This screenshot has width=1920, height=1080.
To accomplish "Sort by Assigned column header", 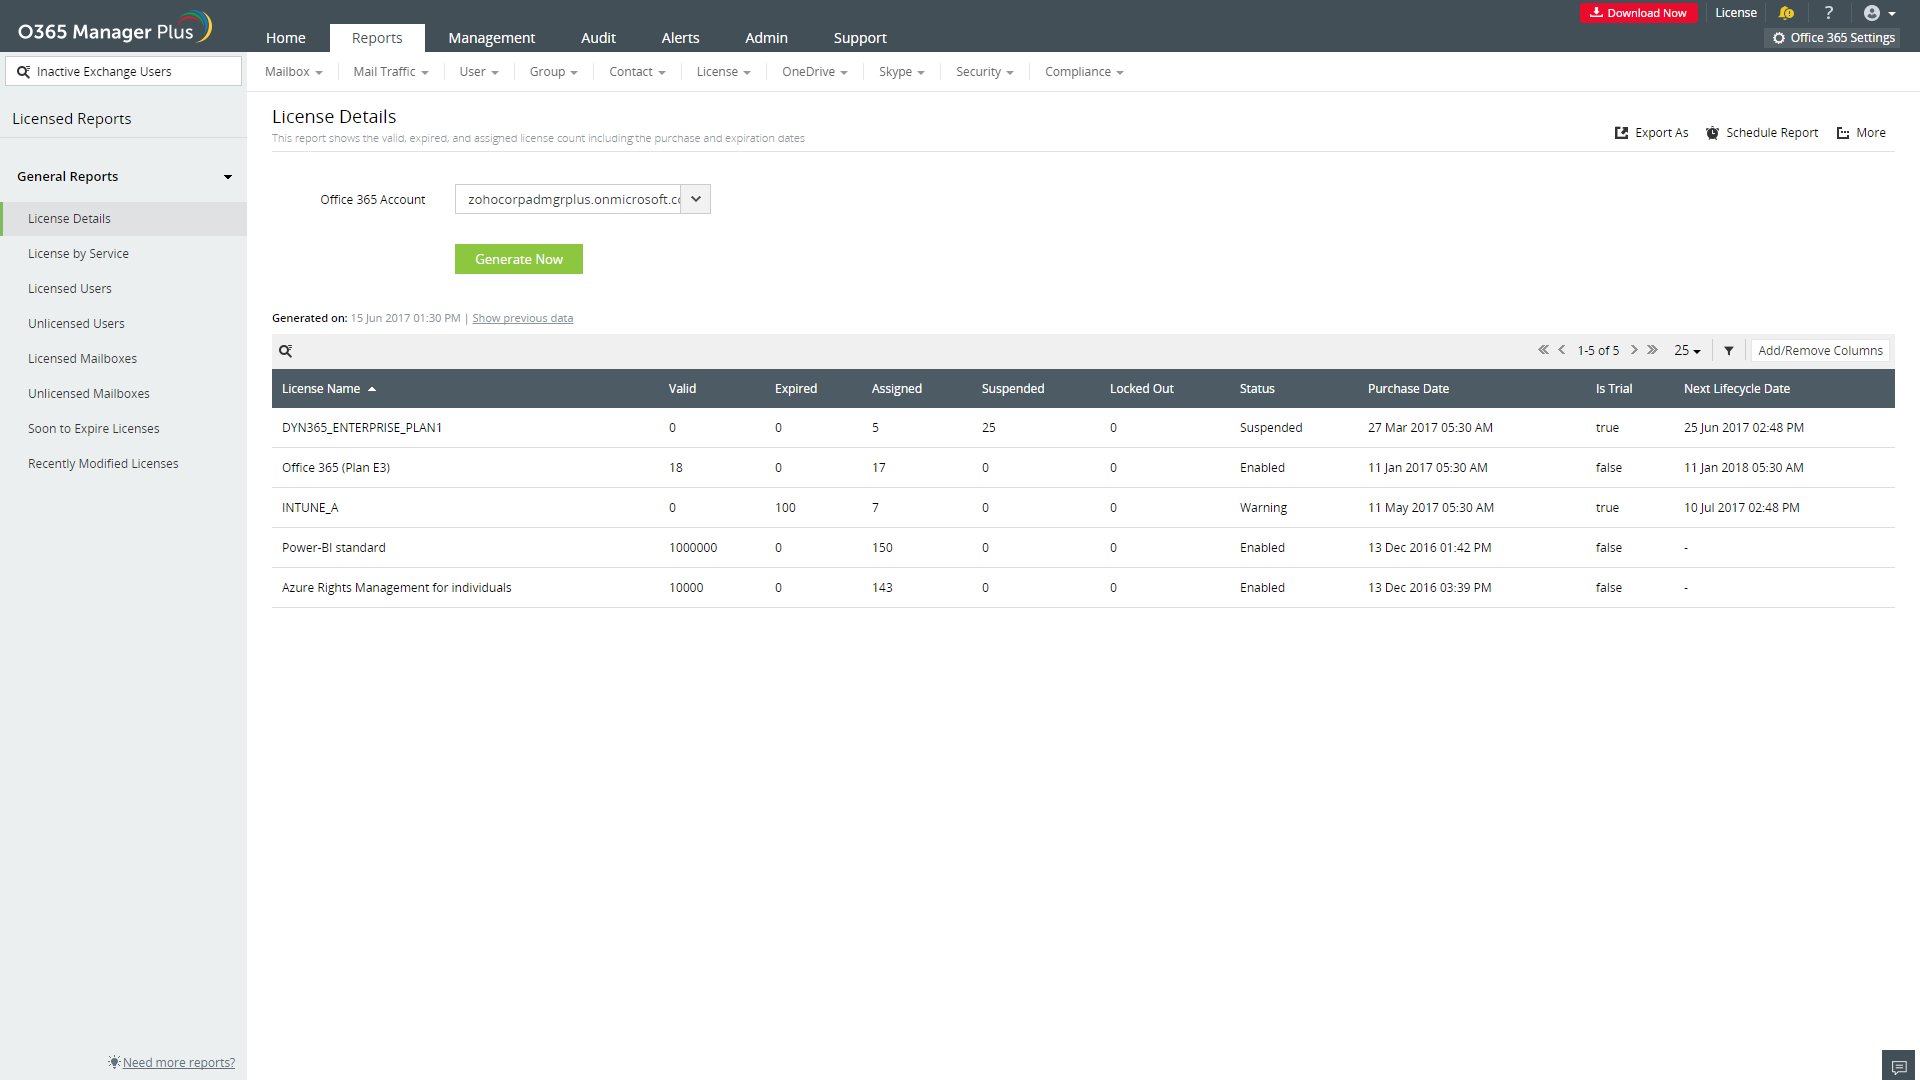I will coord(896,389).
